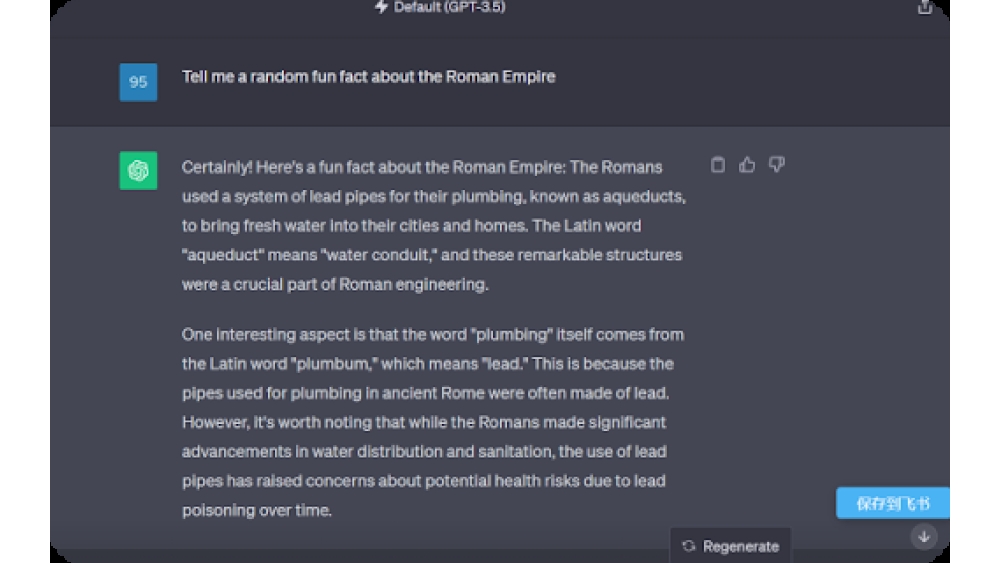
Task: Click the phrase "water conduit" in the response
Action: [396, 255]
